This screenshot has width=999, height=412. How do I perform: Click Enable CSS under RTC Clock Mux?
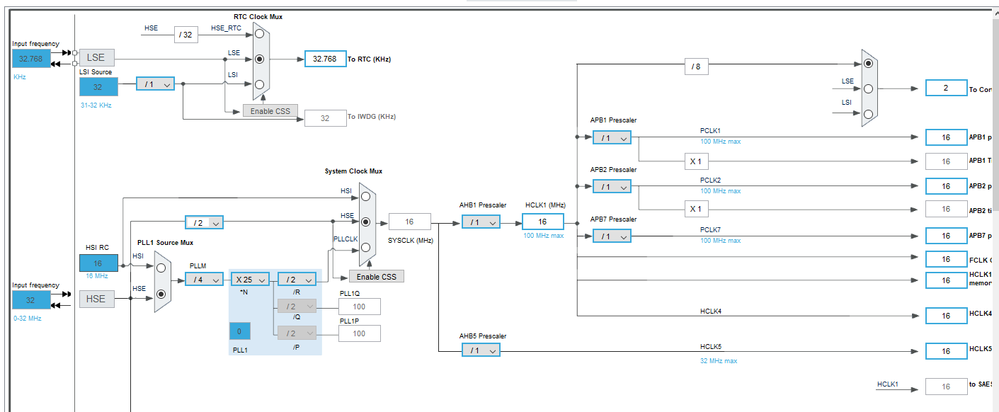(x=270, y=110)
